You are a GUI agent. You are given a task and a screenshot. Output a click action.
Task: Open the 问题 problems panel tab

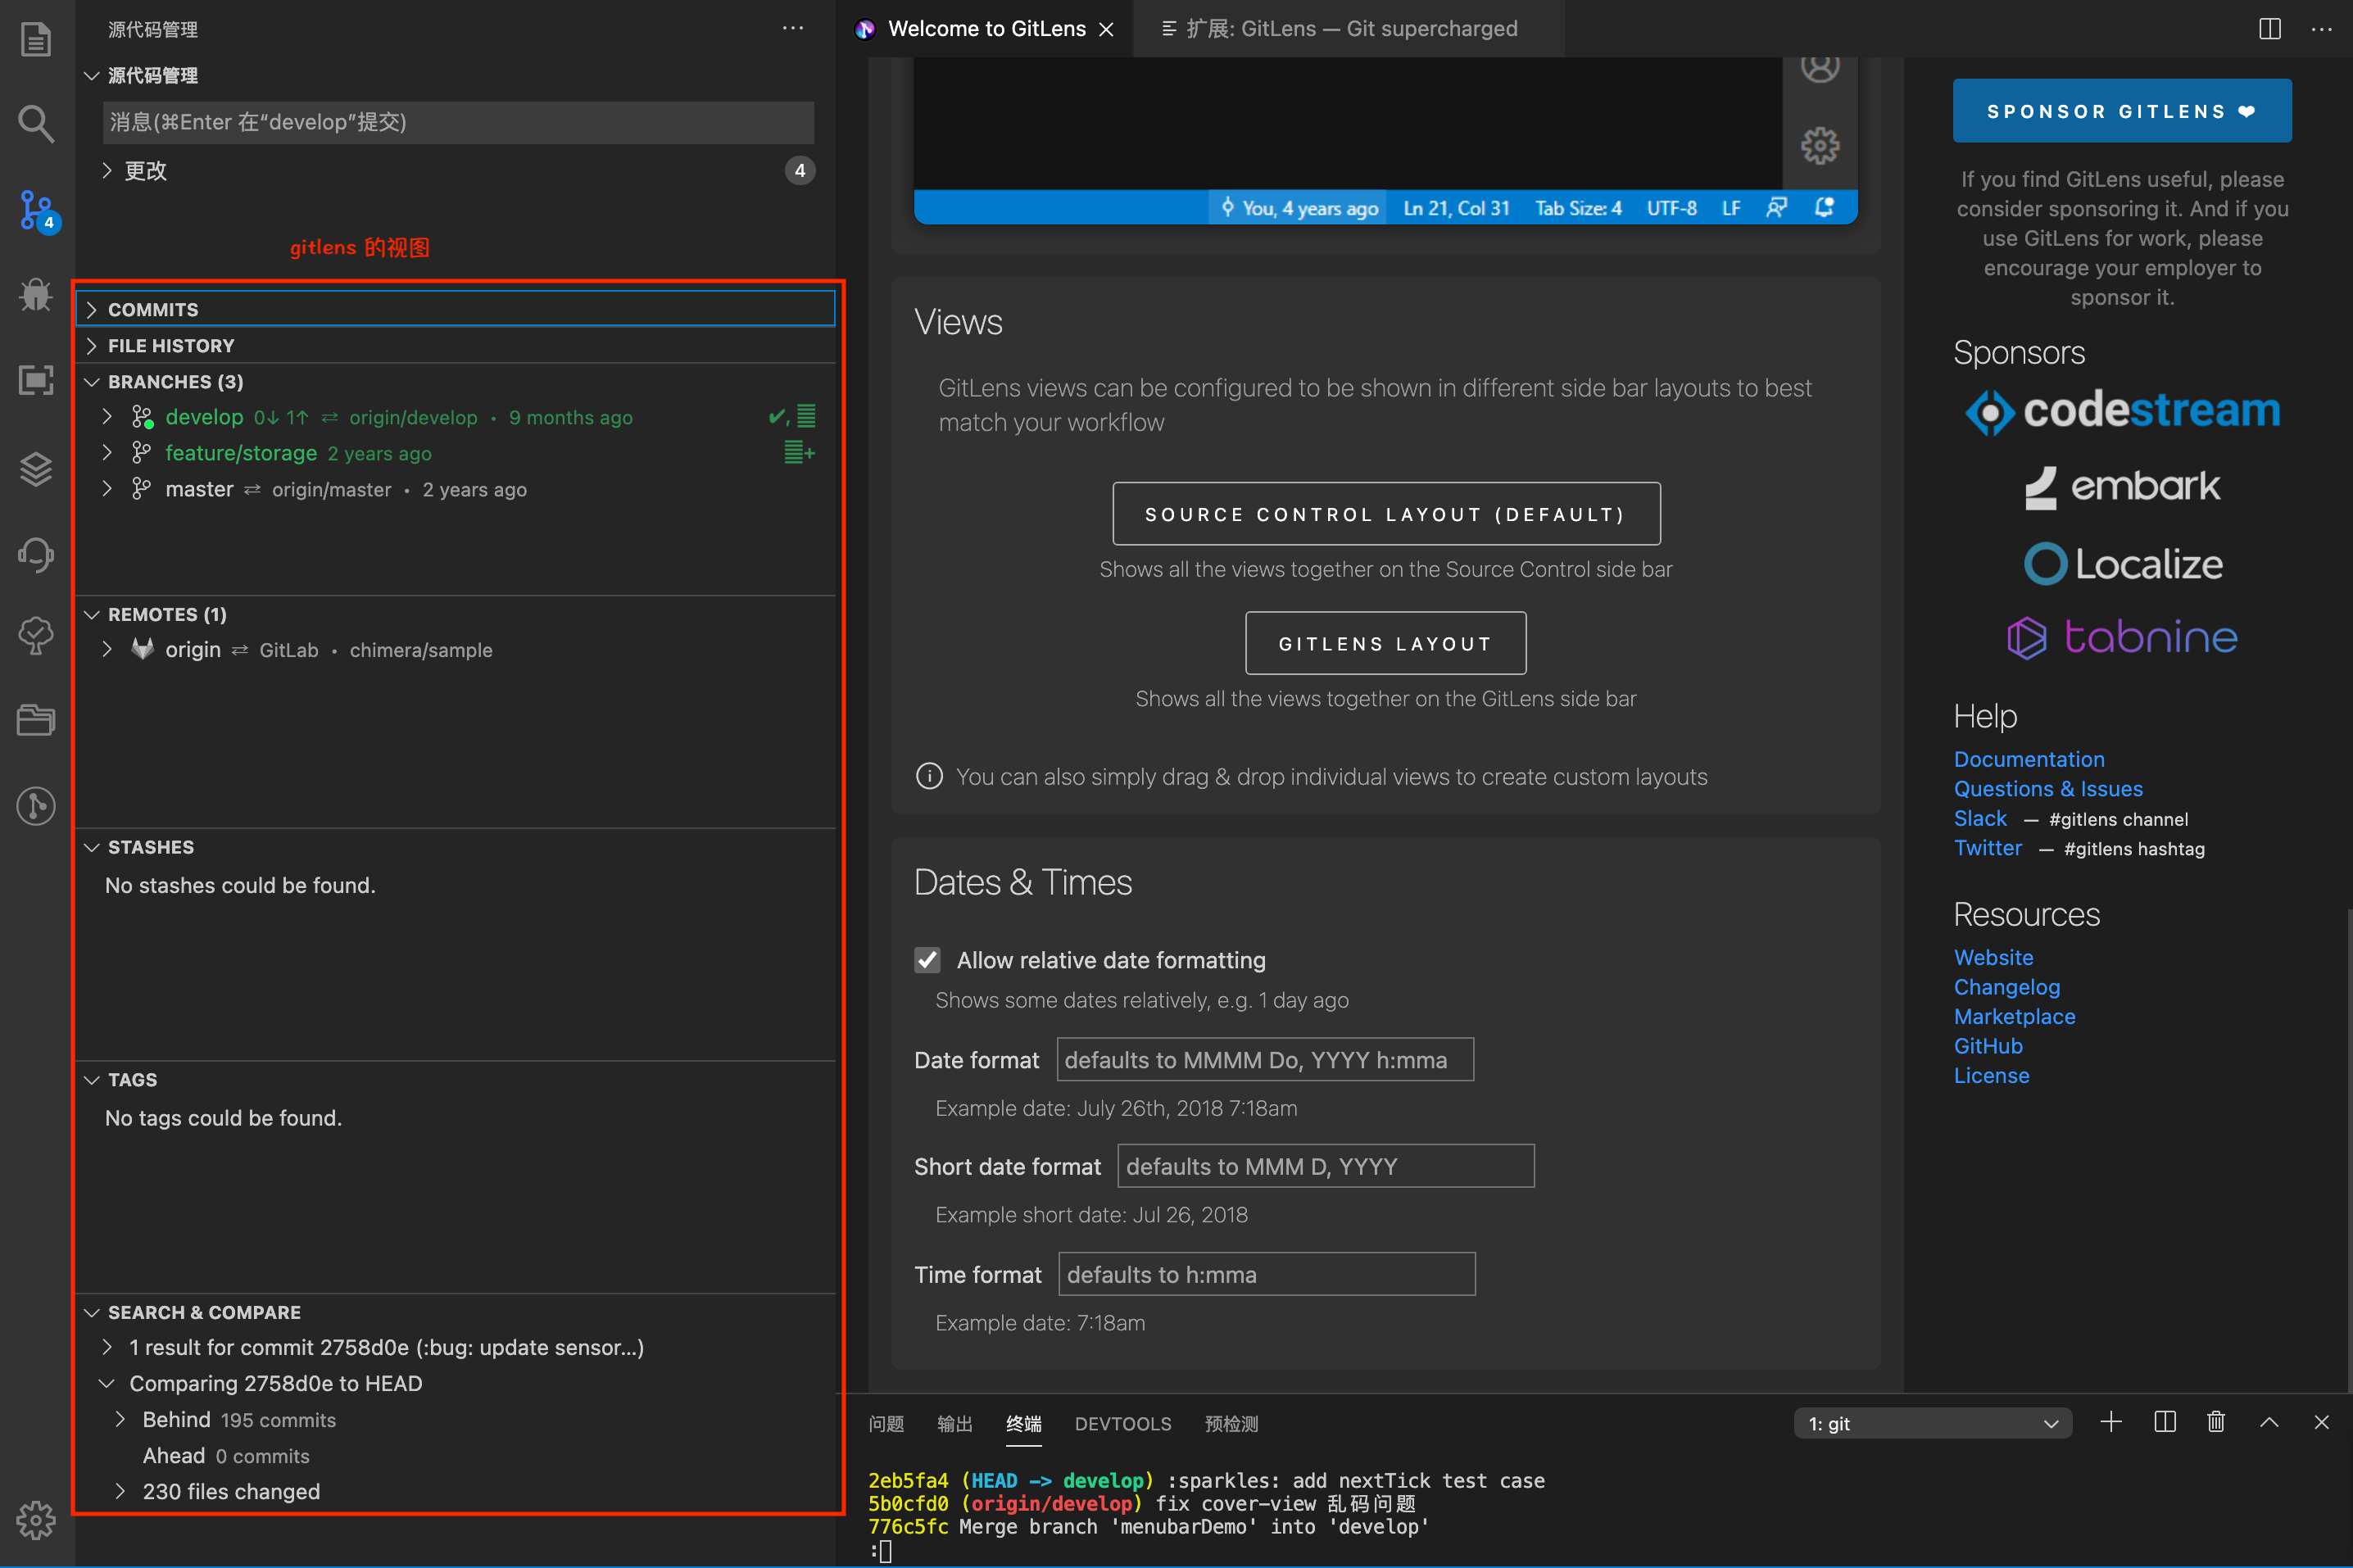click(886, 1423)
